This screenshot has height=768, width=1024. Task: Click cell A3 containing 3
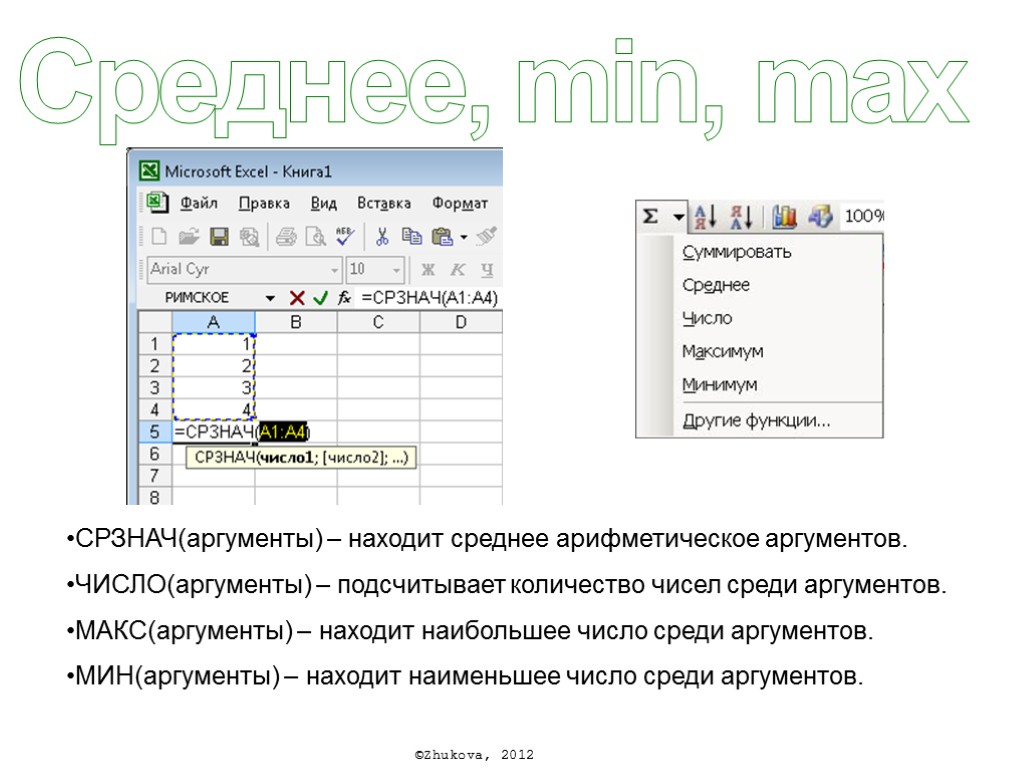click(x=214, y=387)
